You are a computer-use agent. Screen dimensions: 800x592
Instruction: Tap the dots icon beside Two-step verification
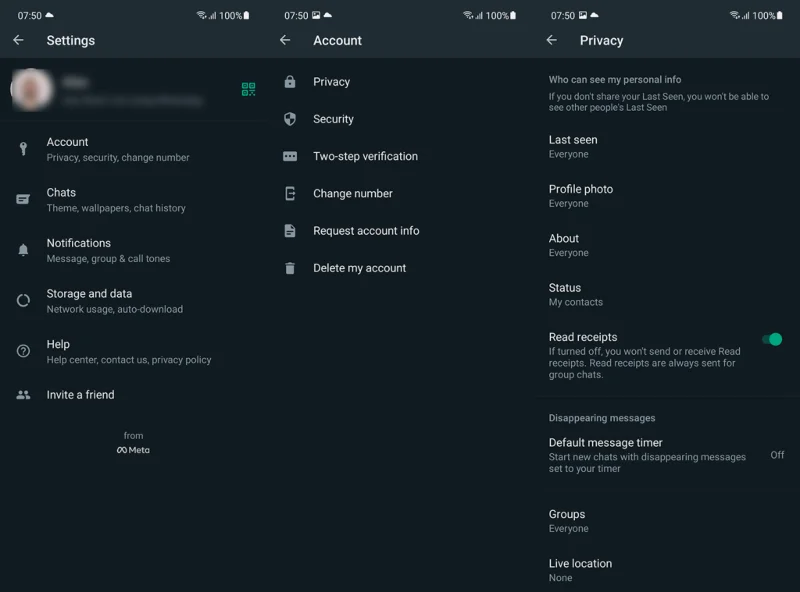pyautogui.click(x=290, y=156)
